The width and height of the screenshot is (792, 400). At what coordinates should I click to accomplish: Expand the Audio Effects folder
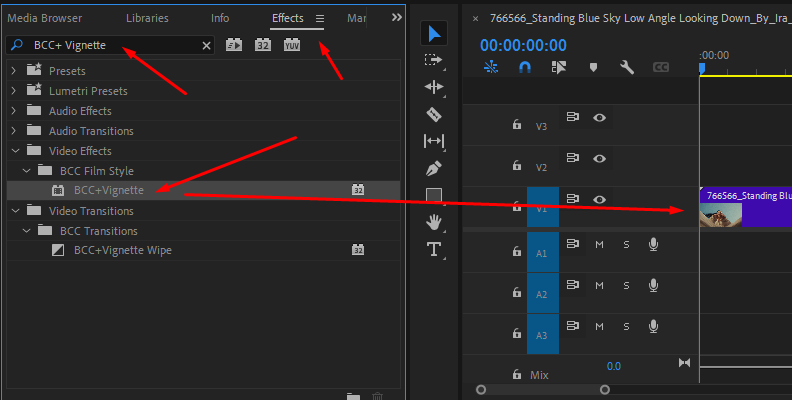coord(14,111)
